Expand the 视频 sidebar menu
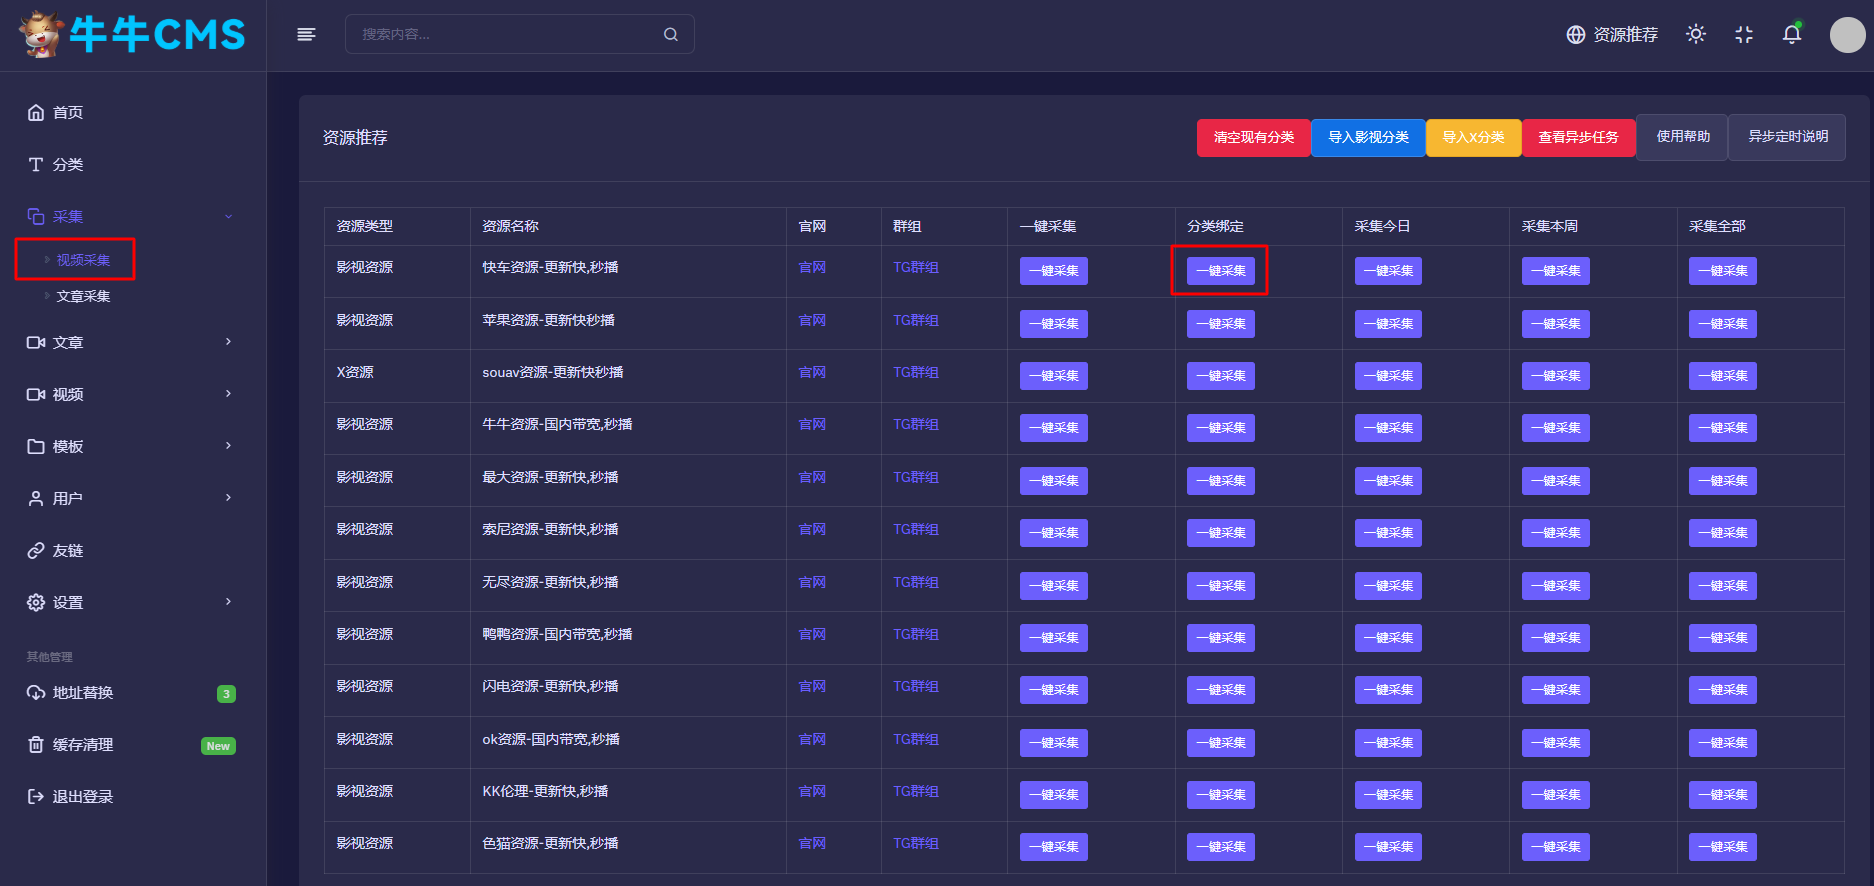Screen dimensions: 1874x886 click(130, 395)
